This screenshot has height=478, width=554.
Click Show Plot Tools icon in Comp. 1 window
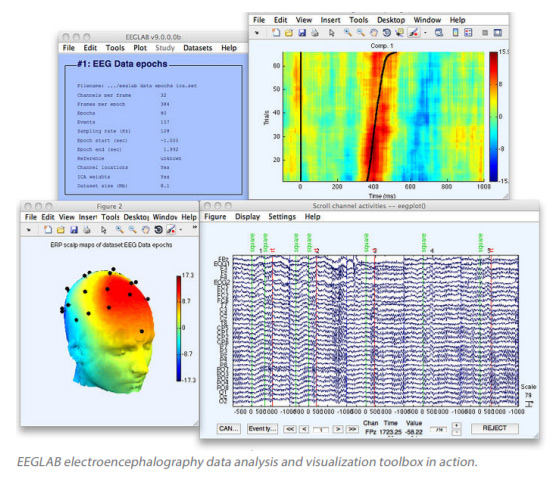click(498, 33)
